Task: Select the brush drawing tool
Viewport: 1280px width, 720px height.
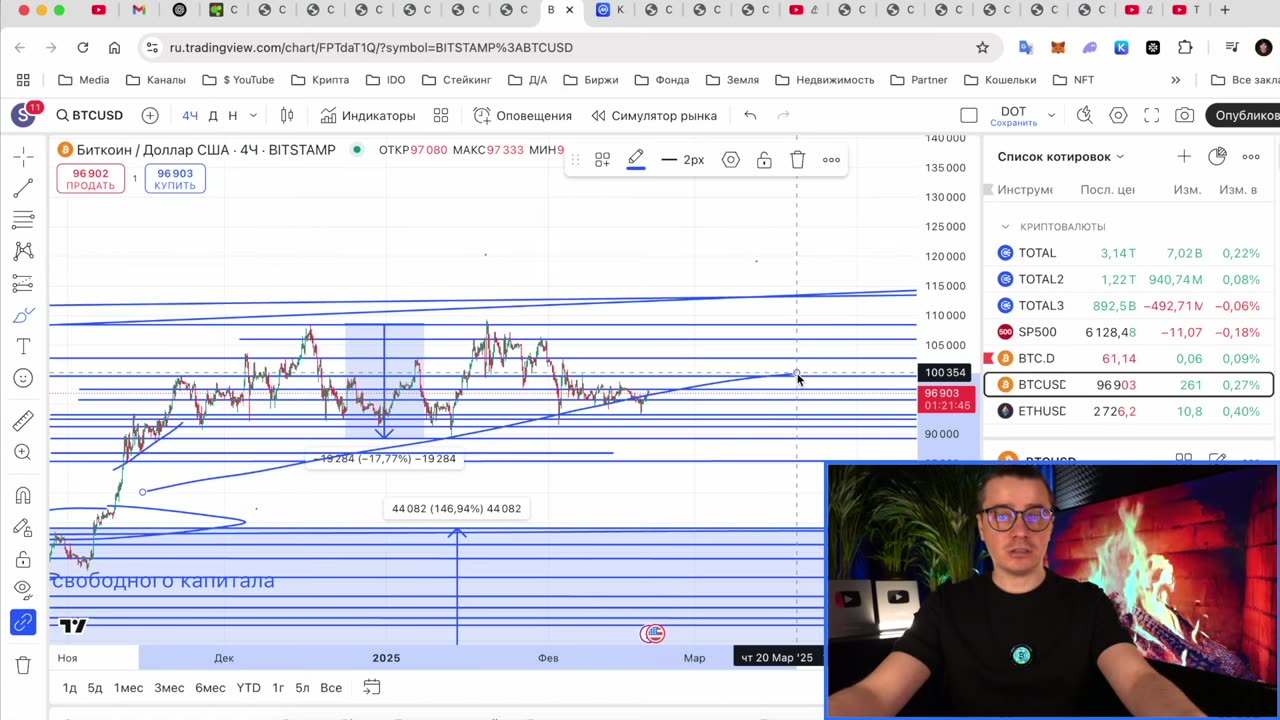Action: (x=23, y=315)
